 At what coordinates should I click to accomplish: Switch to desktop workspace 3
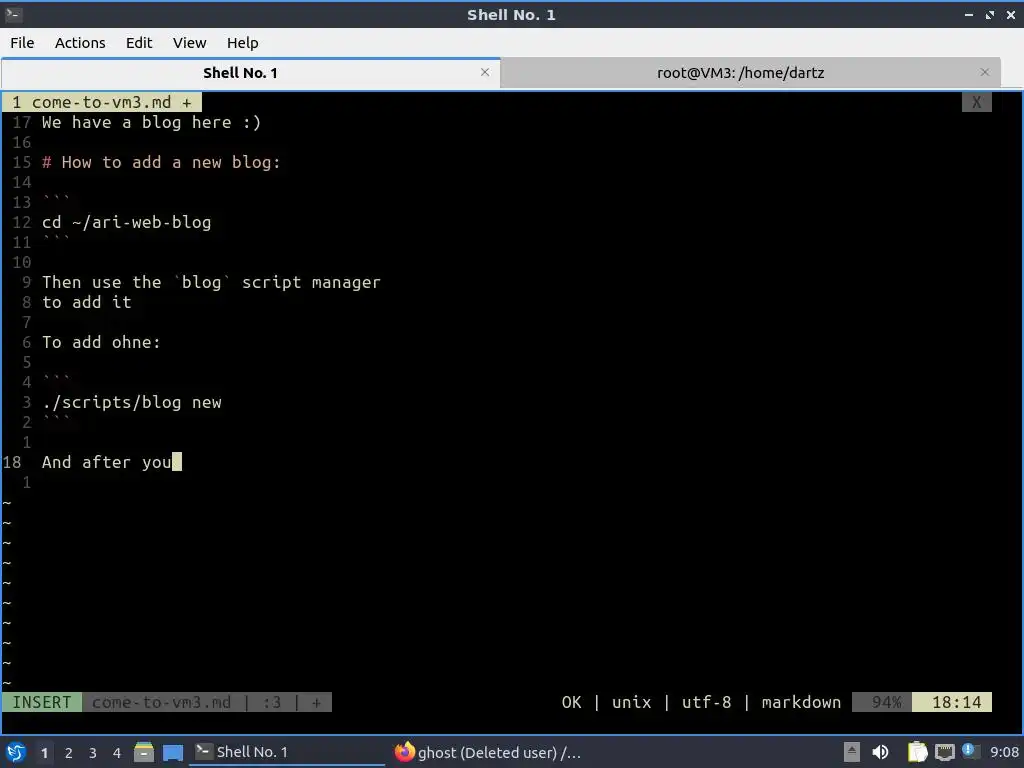tap(93, 752)
